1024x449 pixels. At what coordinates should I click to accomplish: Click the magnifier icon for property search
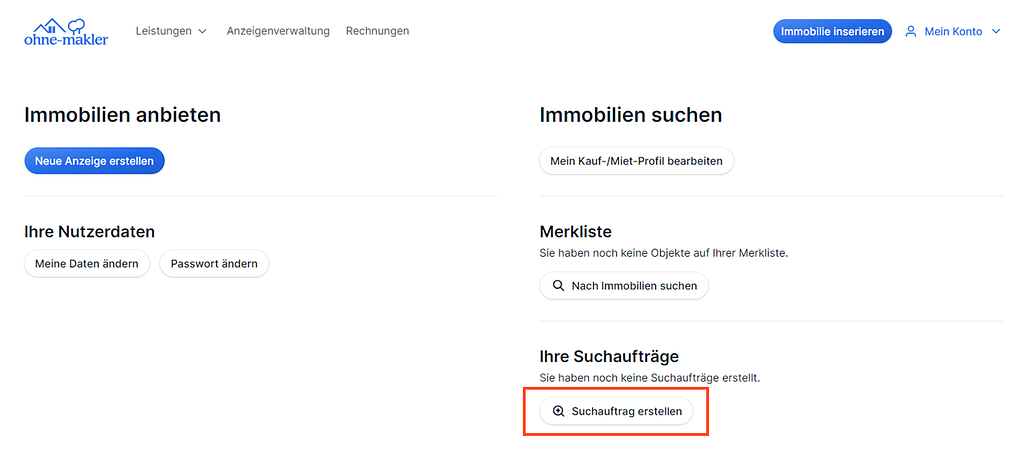click(558, 286)
